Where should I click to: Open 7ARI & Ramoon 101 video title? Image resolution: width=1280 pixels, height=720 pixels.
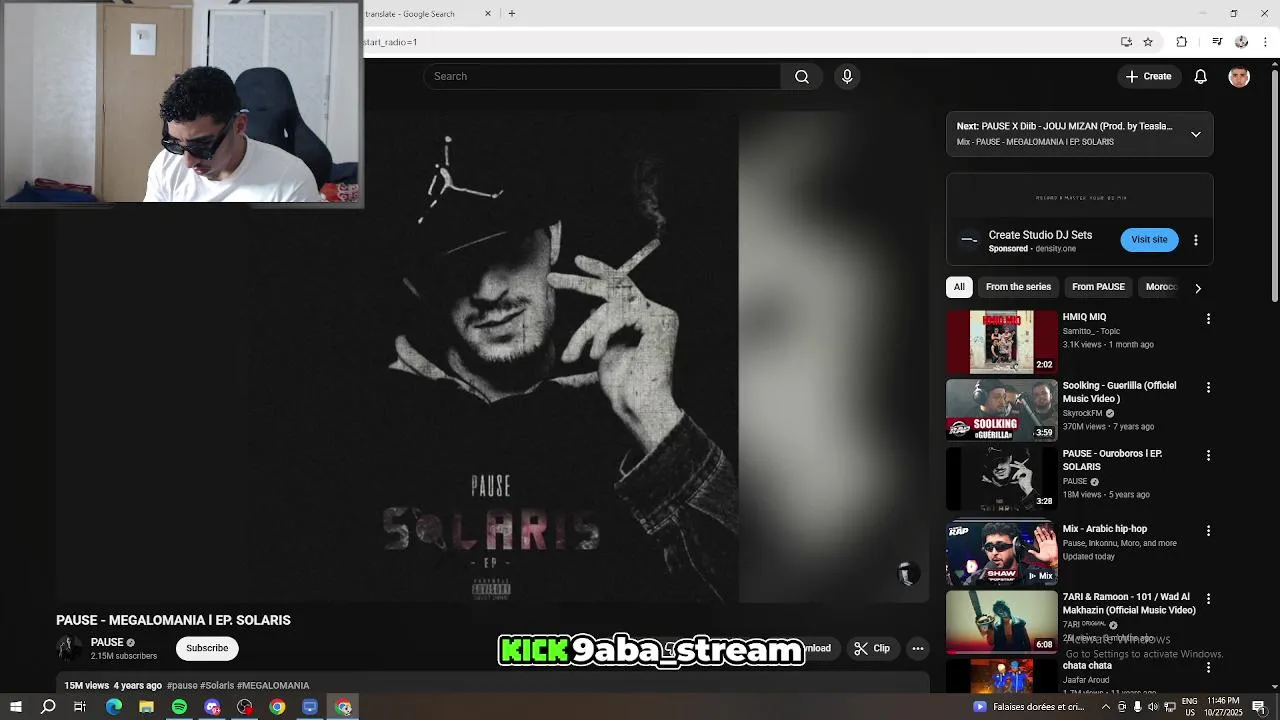pos(1129,603)
